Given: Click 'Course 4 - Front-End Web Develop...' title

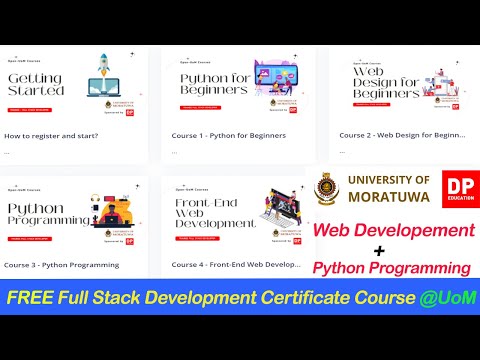Looking at the screenshot, I should coord(236,265).
